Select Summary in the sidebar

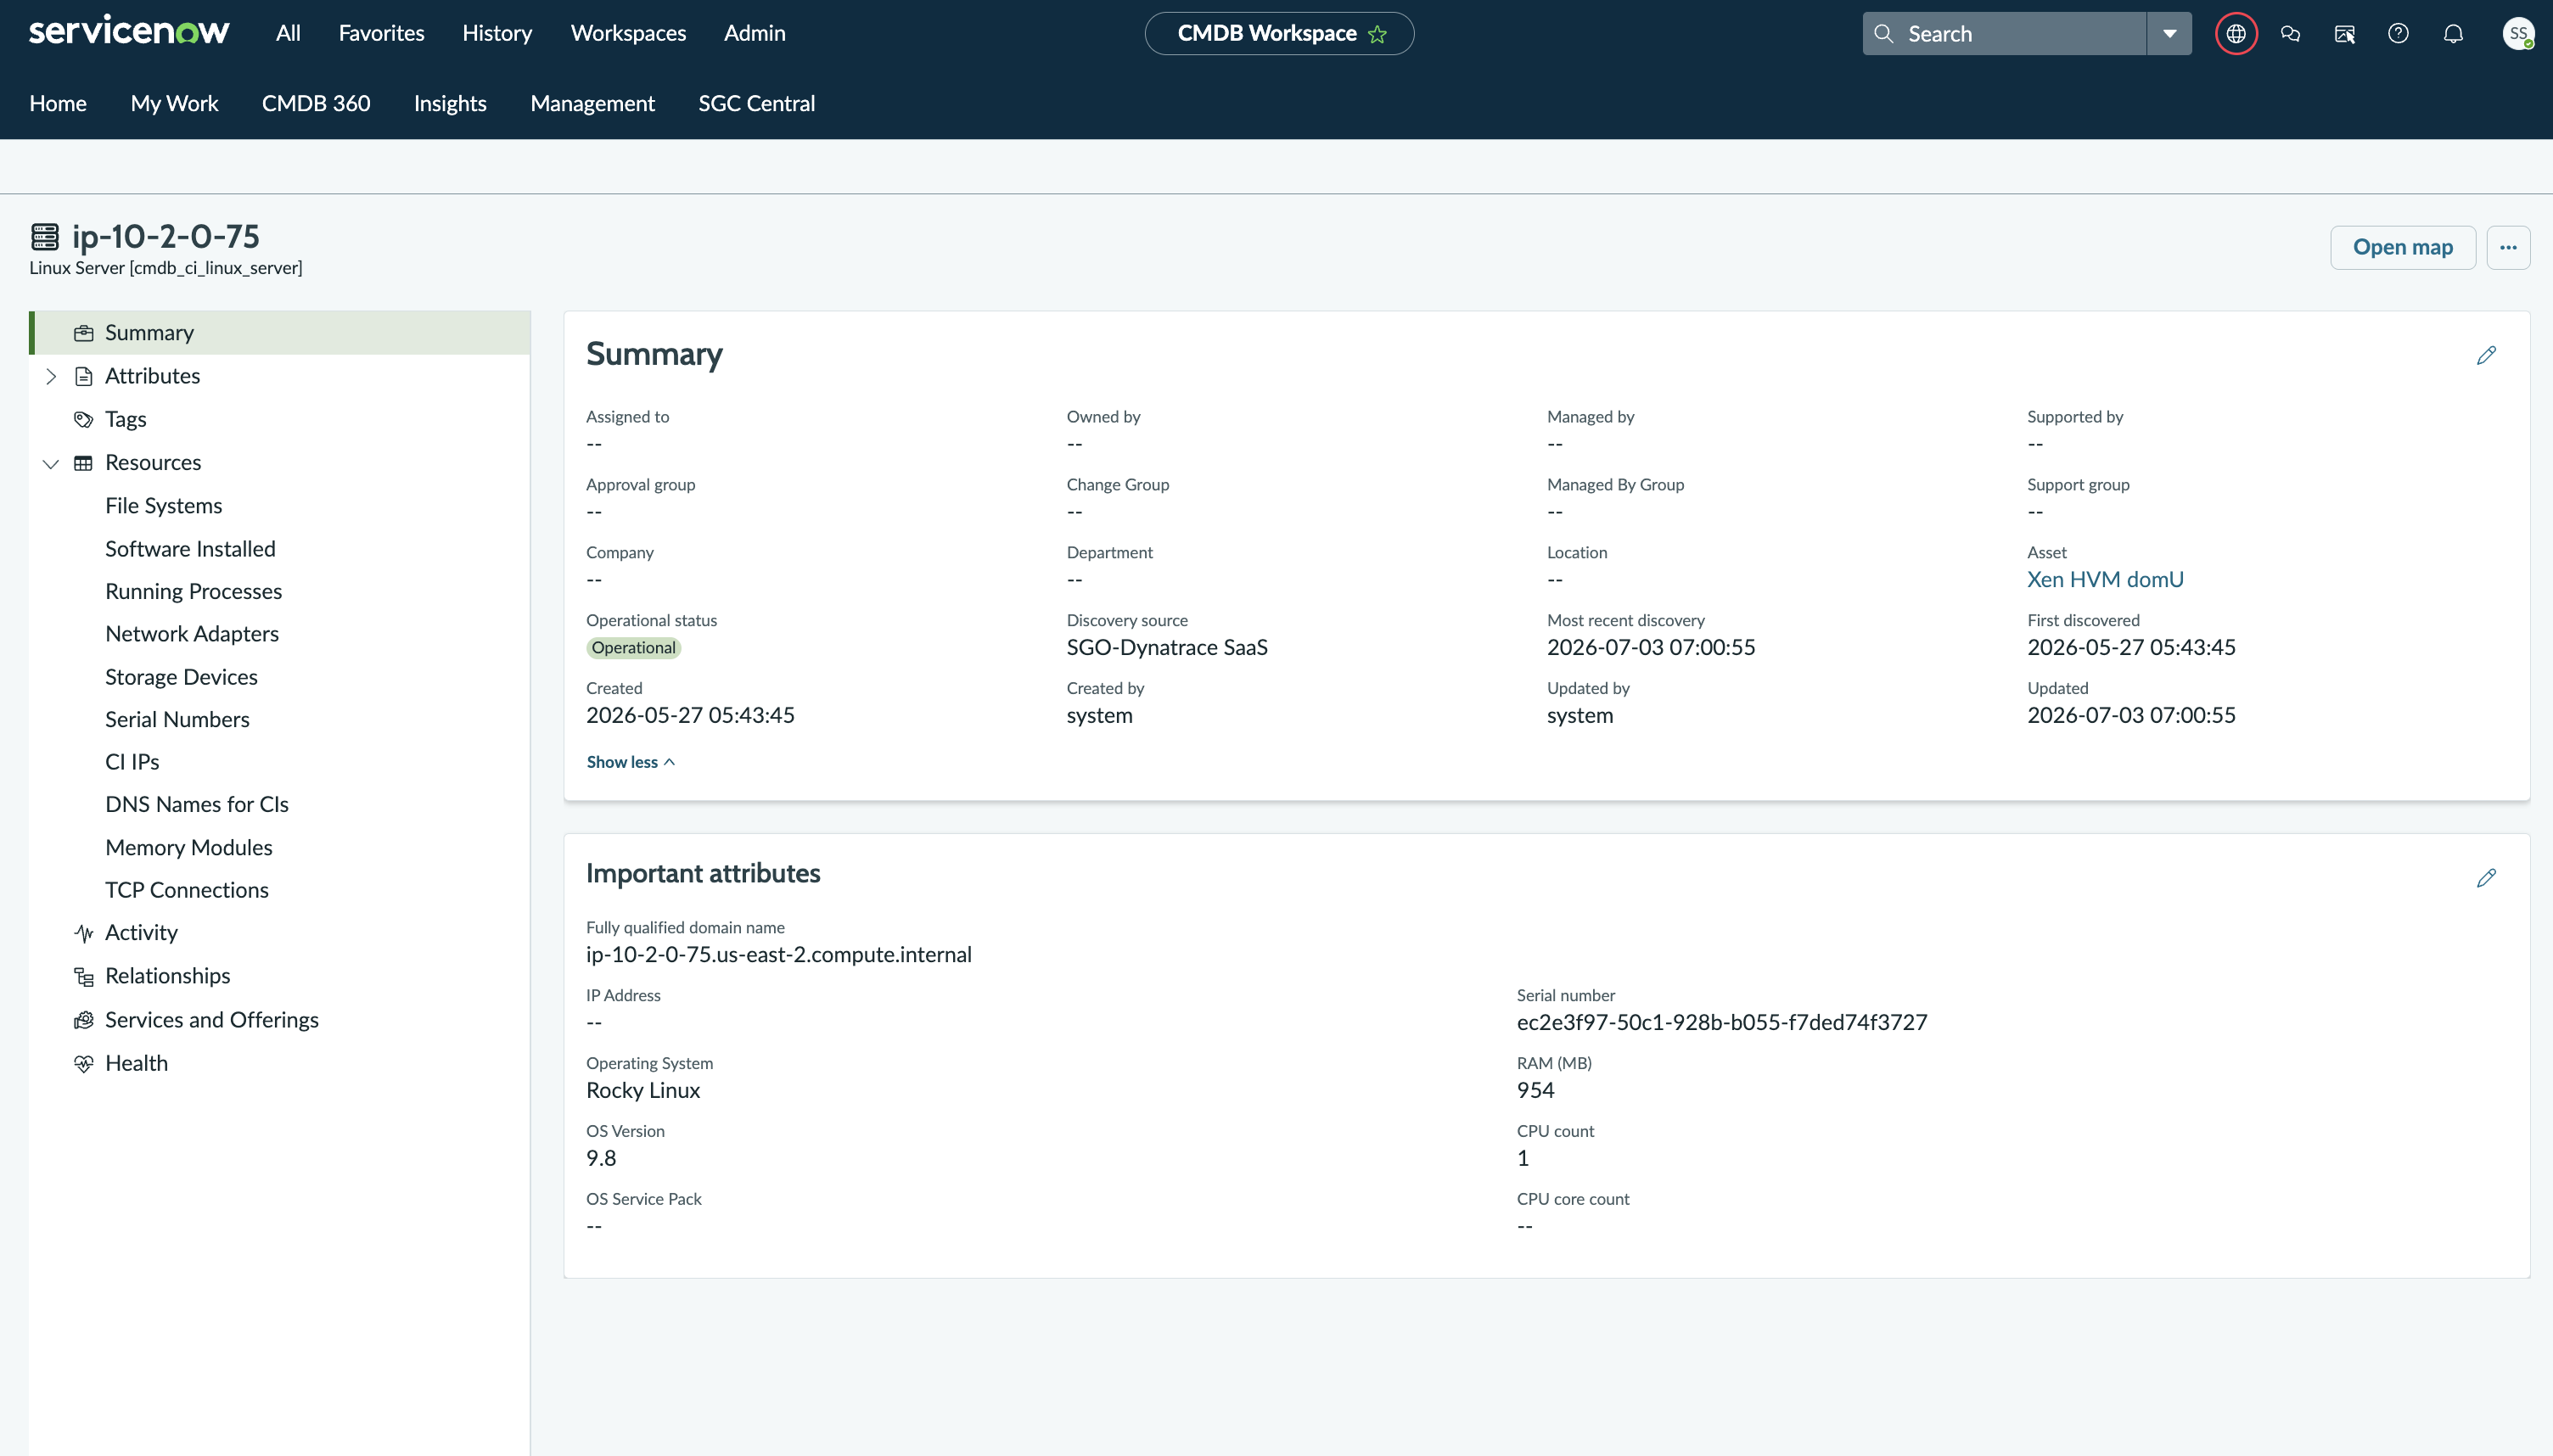pyautogui.click(x=280, y=333)
